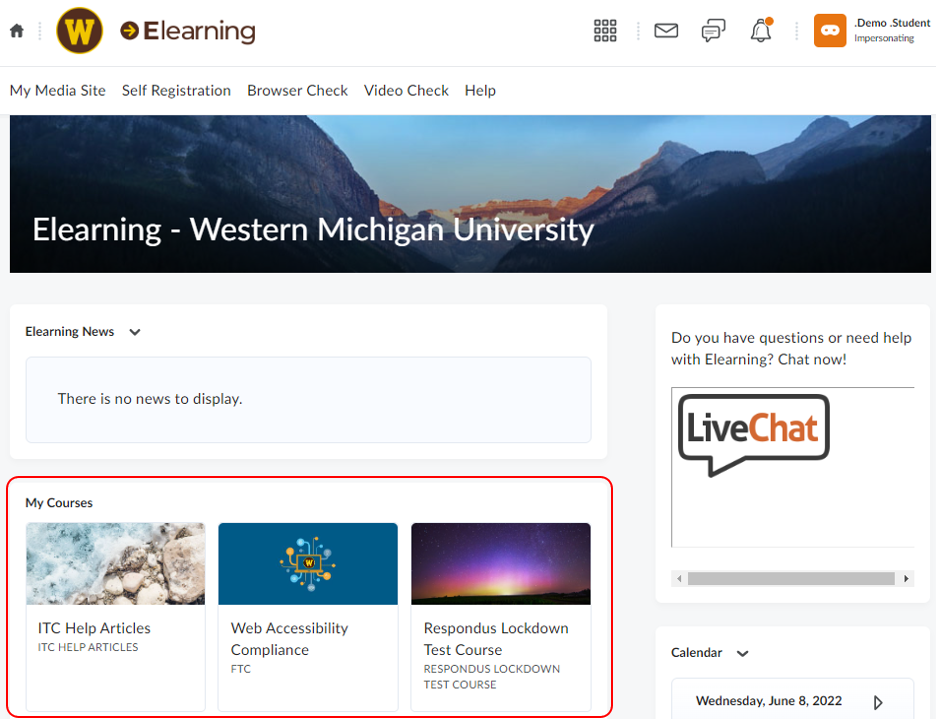Click the right scroll arrow under LiveChat

pos(907,578)
